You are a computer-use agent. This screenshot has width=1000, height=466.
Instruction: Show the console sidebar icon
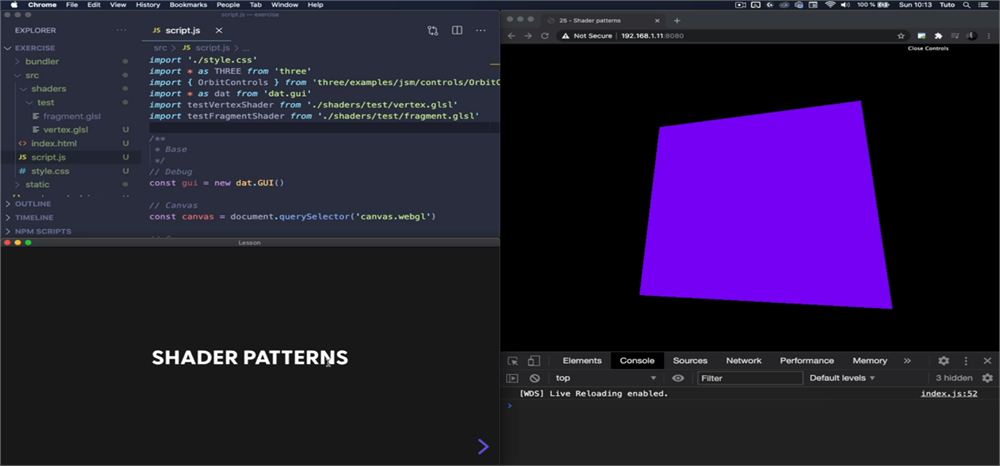coord(512,378)
